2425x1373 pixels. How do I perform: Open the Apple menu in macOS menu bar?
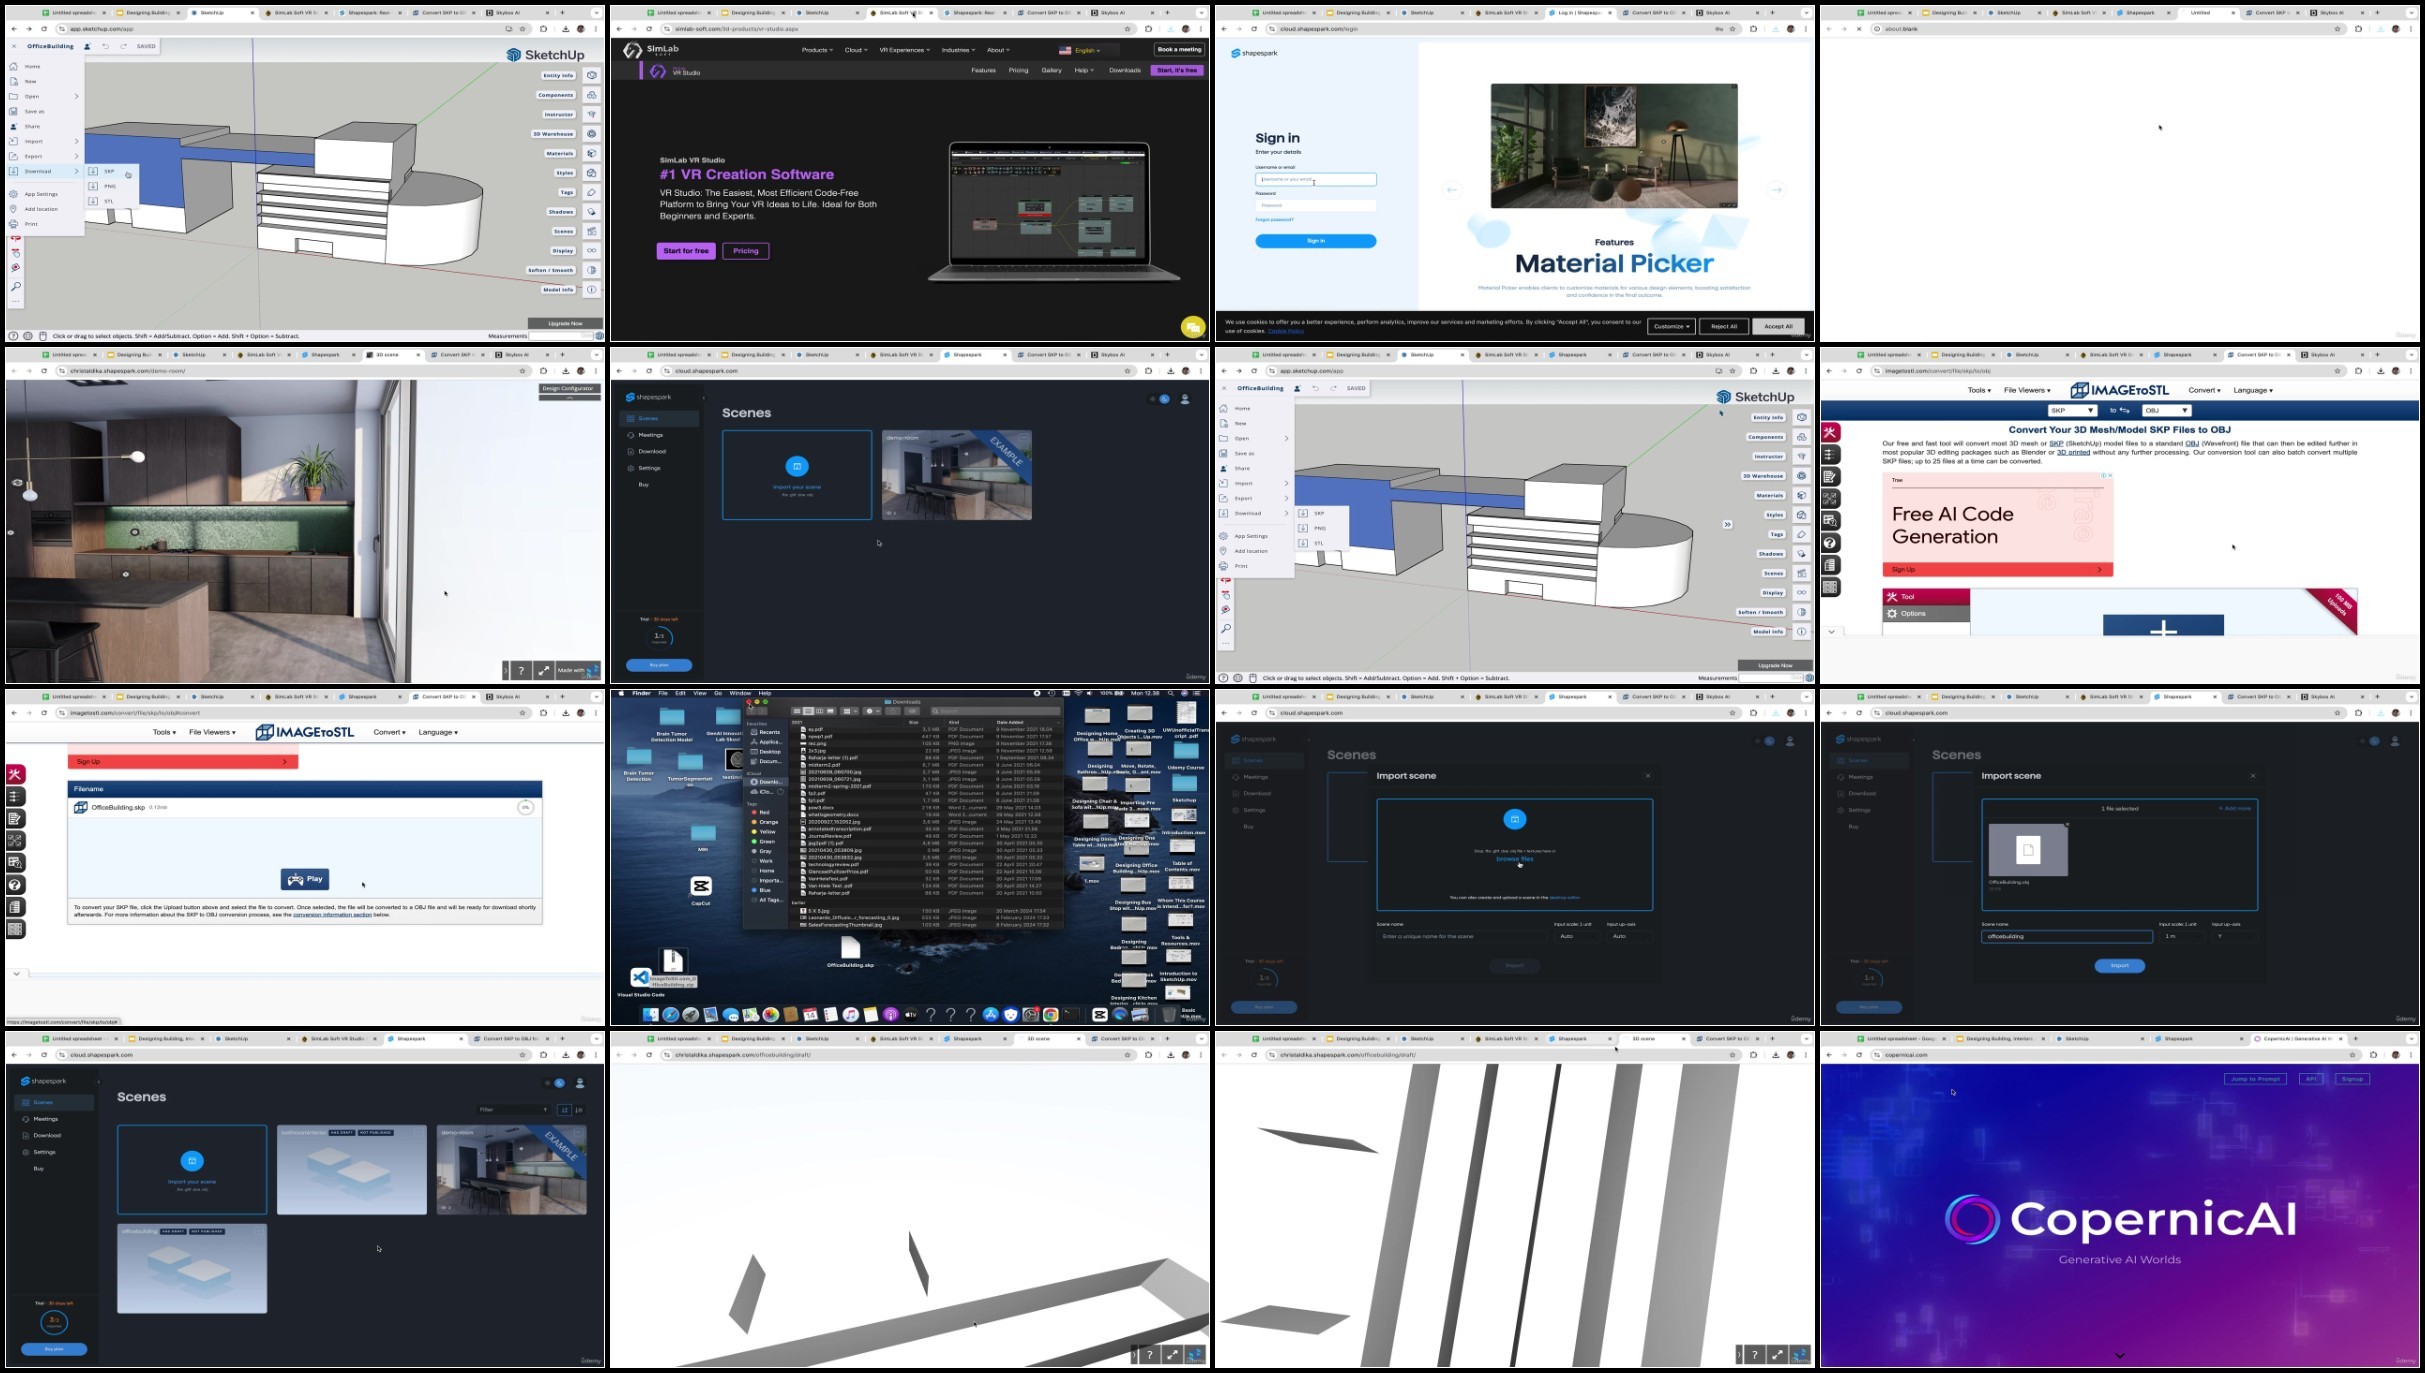coord(621,693)
